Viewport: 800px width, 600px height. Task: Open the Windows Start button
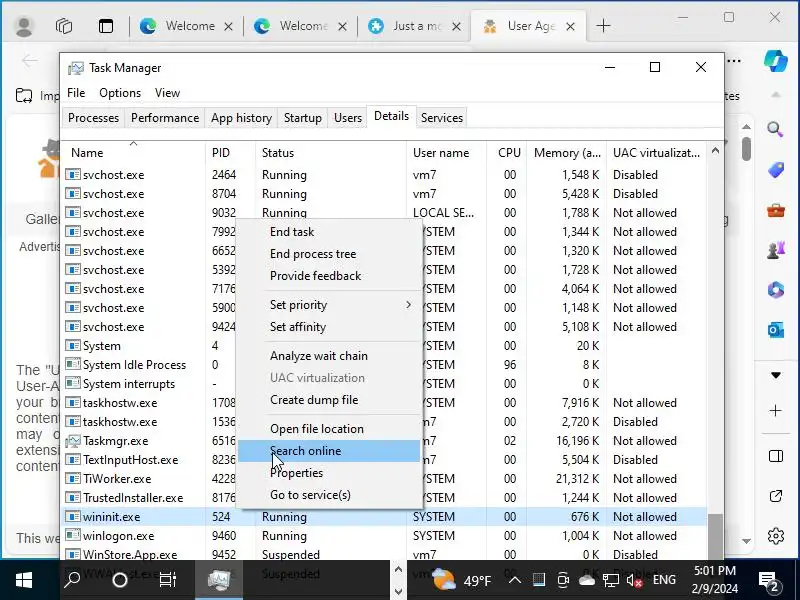[23, 580]
